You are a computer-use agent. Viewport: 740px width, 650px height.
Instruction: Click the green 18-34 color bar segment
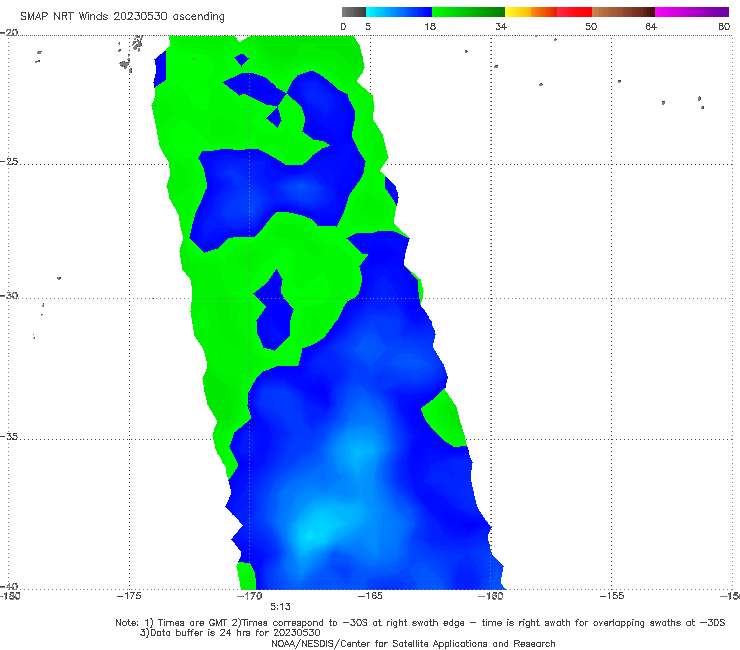pos(469,12)
